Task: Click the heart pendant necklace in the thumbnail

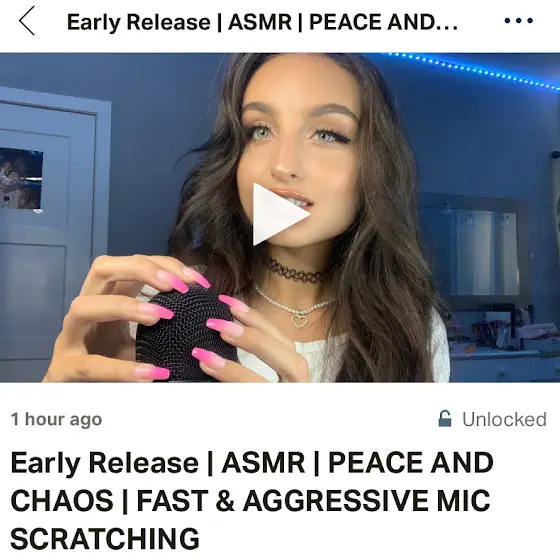Action: pos(299,319)
